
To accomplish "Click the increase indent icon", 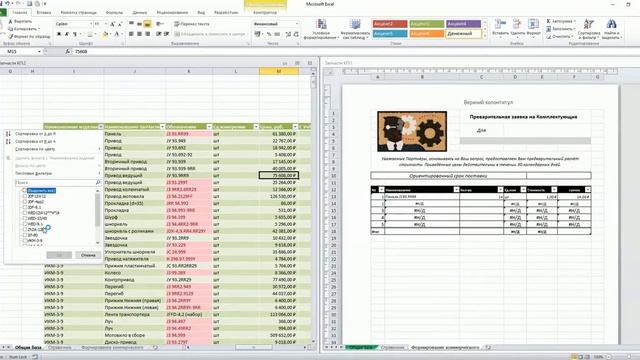I will tap(167, 34).
